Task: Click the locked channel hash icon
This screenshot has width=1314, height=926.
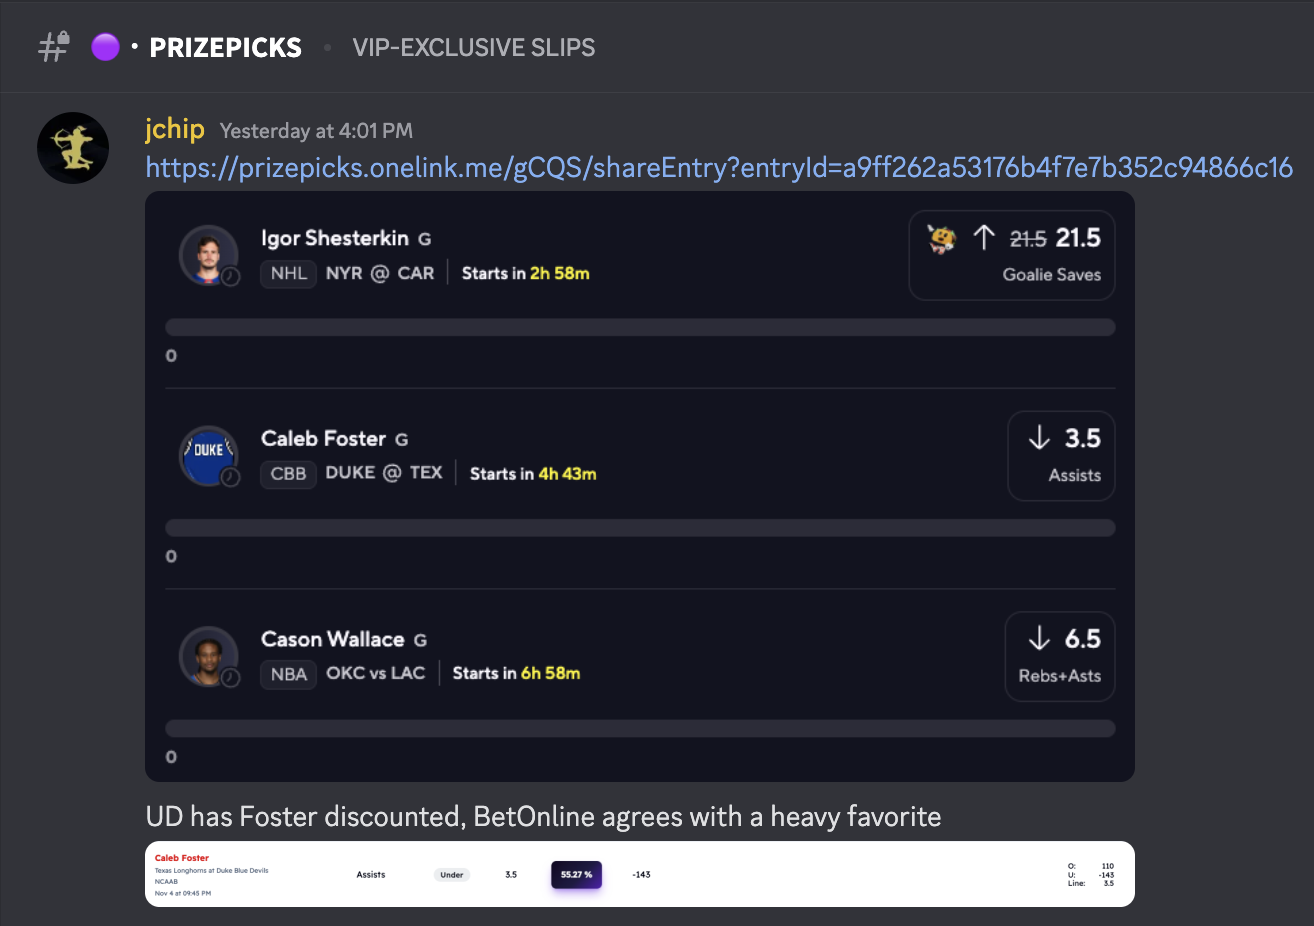Action: (x=53, y=47)
